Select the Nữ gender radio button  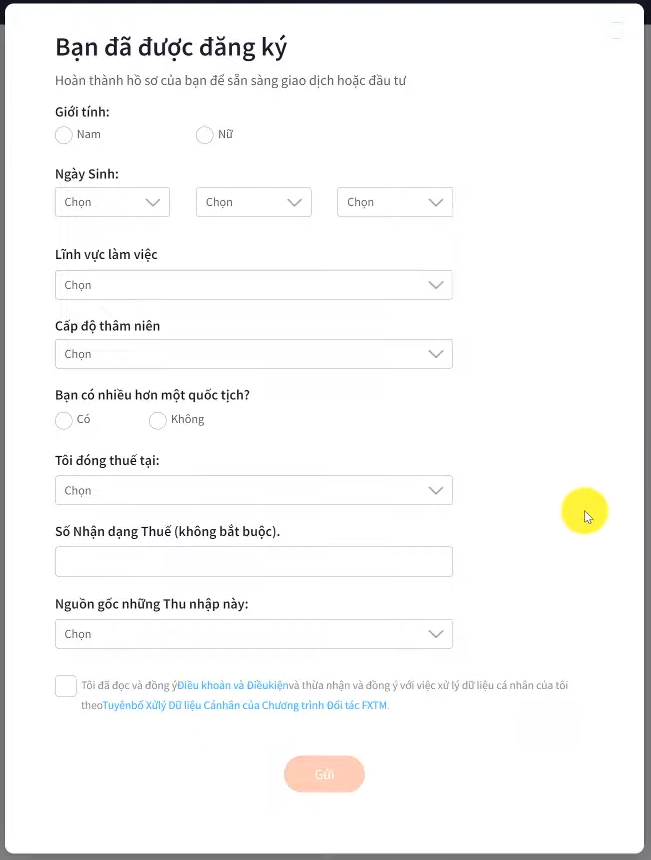[x=205, y=135]
